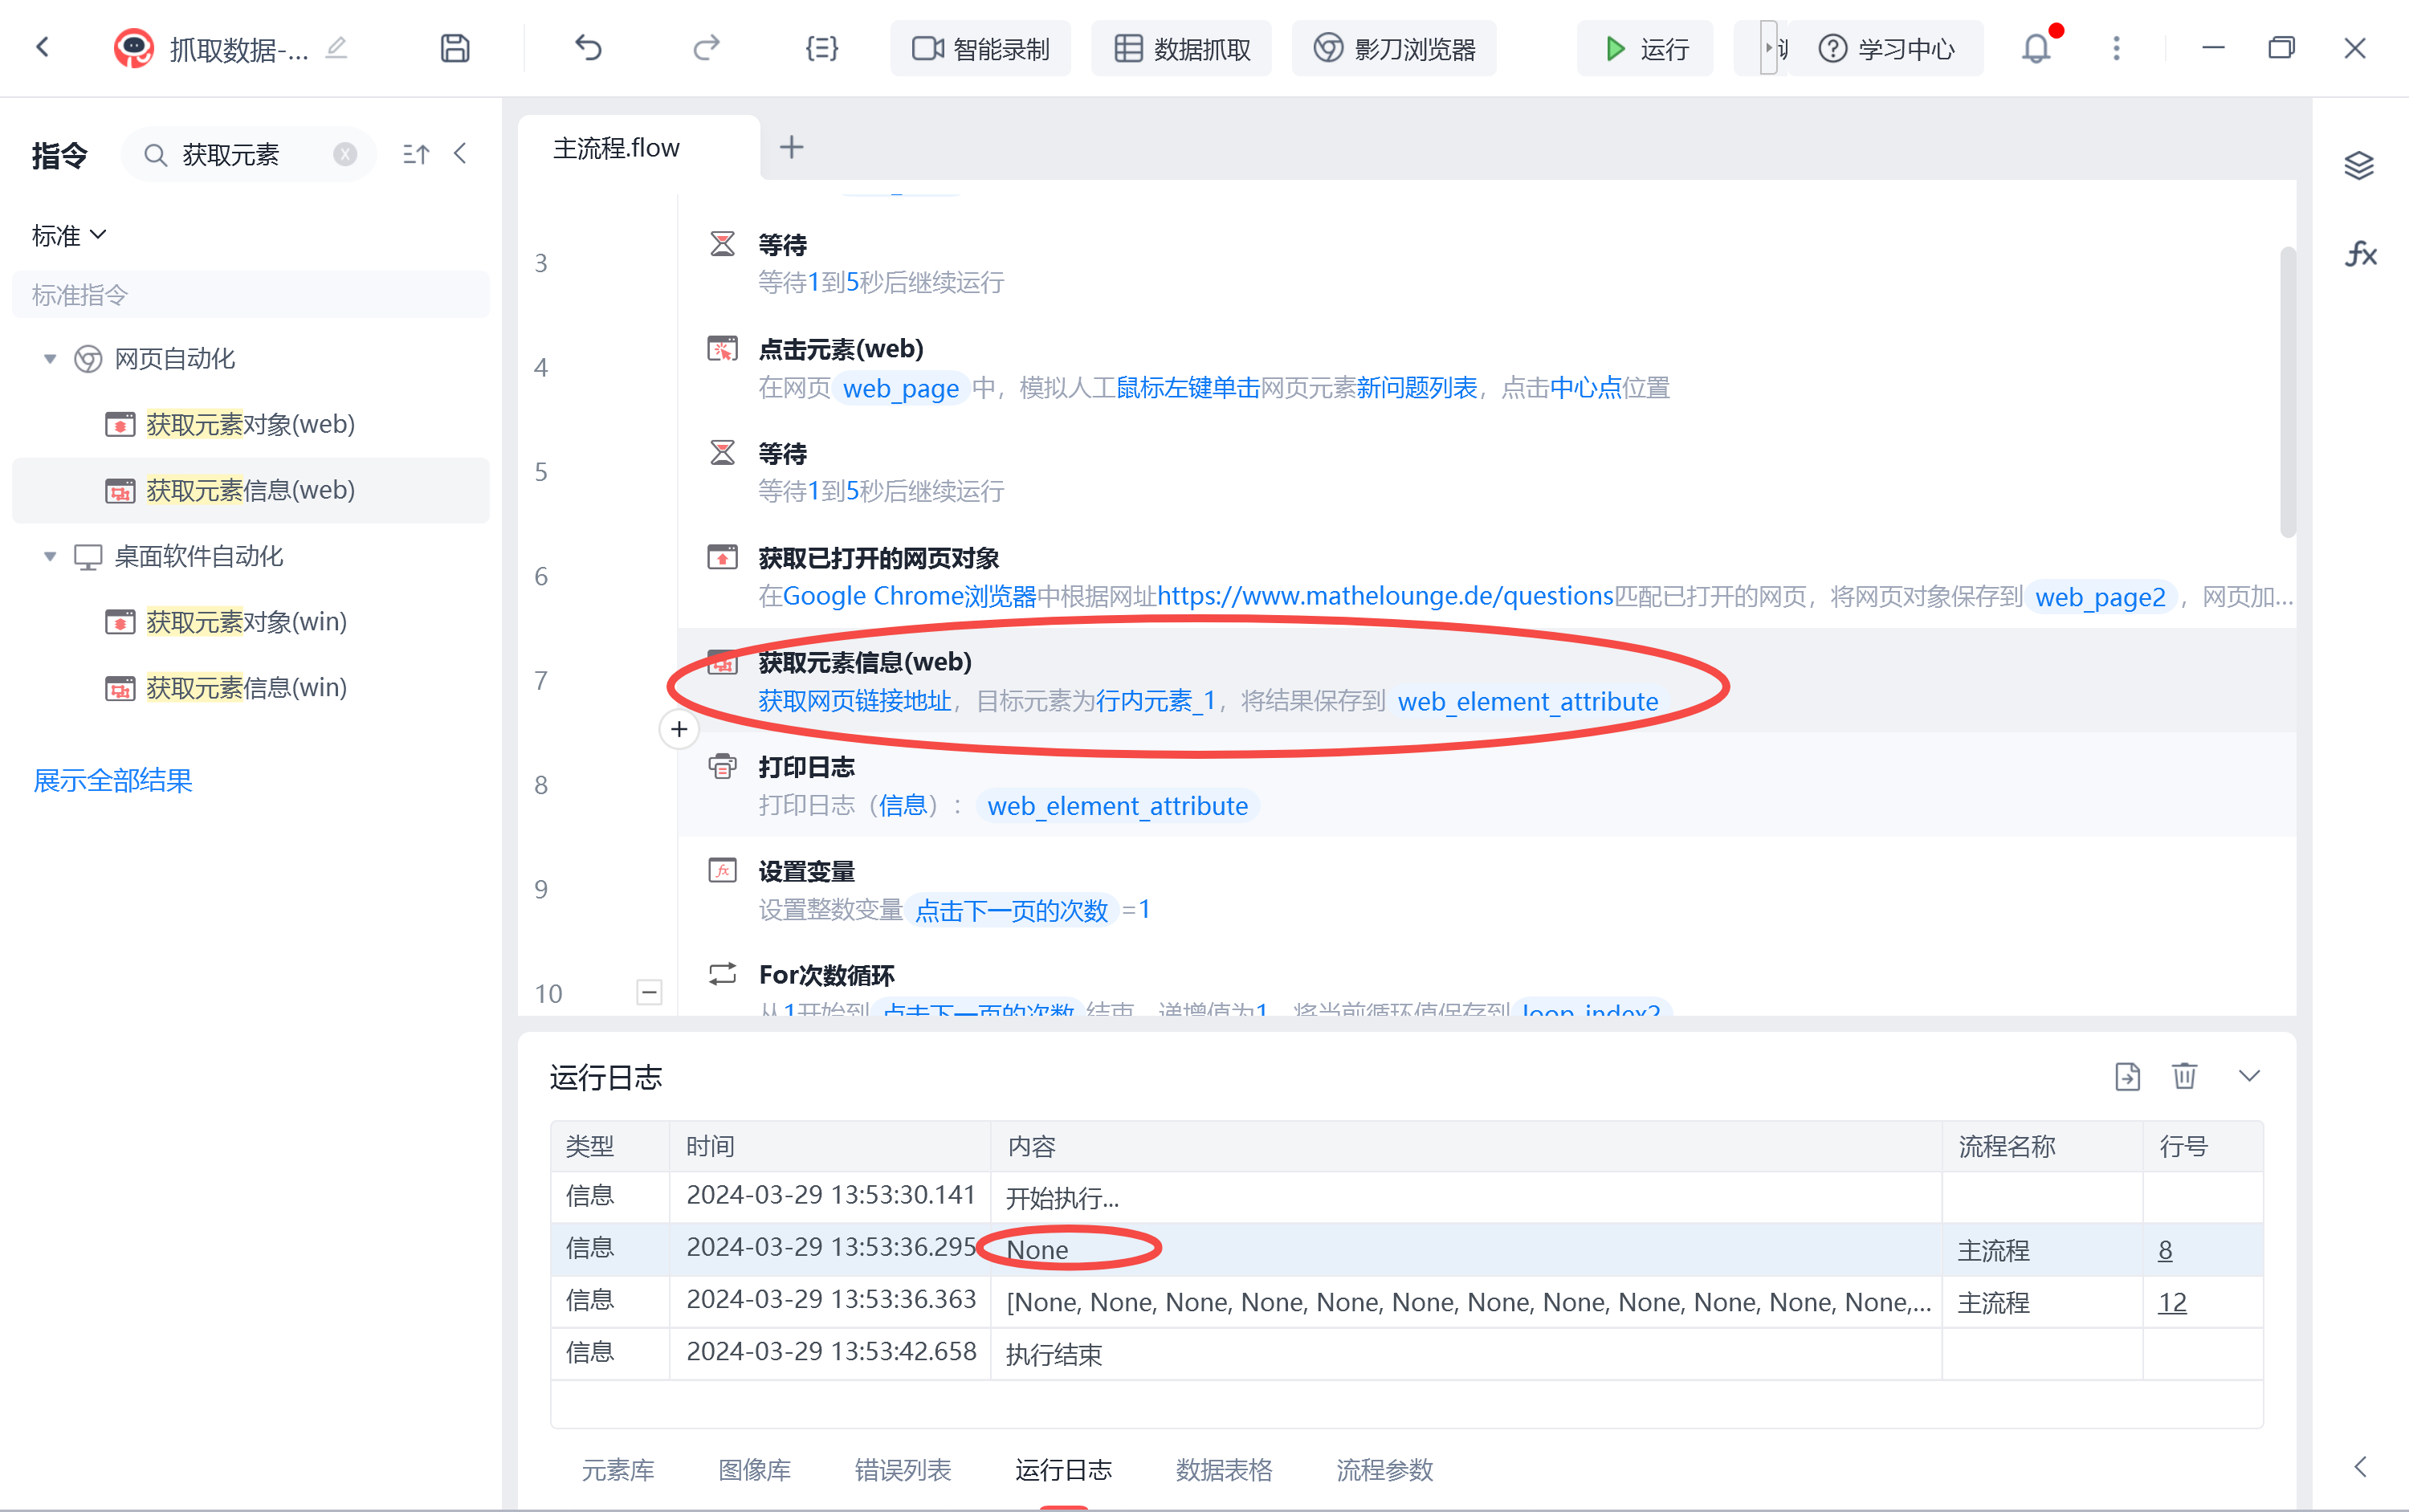Open the fx variables panel icon
2409x1512 pixels.
coord(2360,254)
